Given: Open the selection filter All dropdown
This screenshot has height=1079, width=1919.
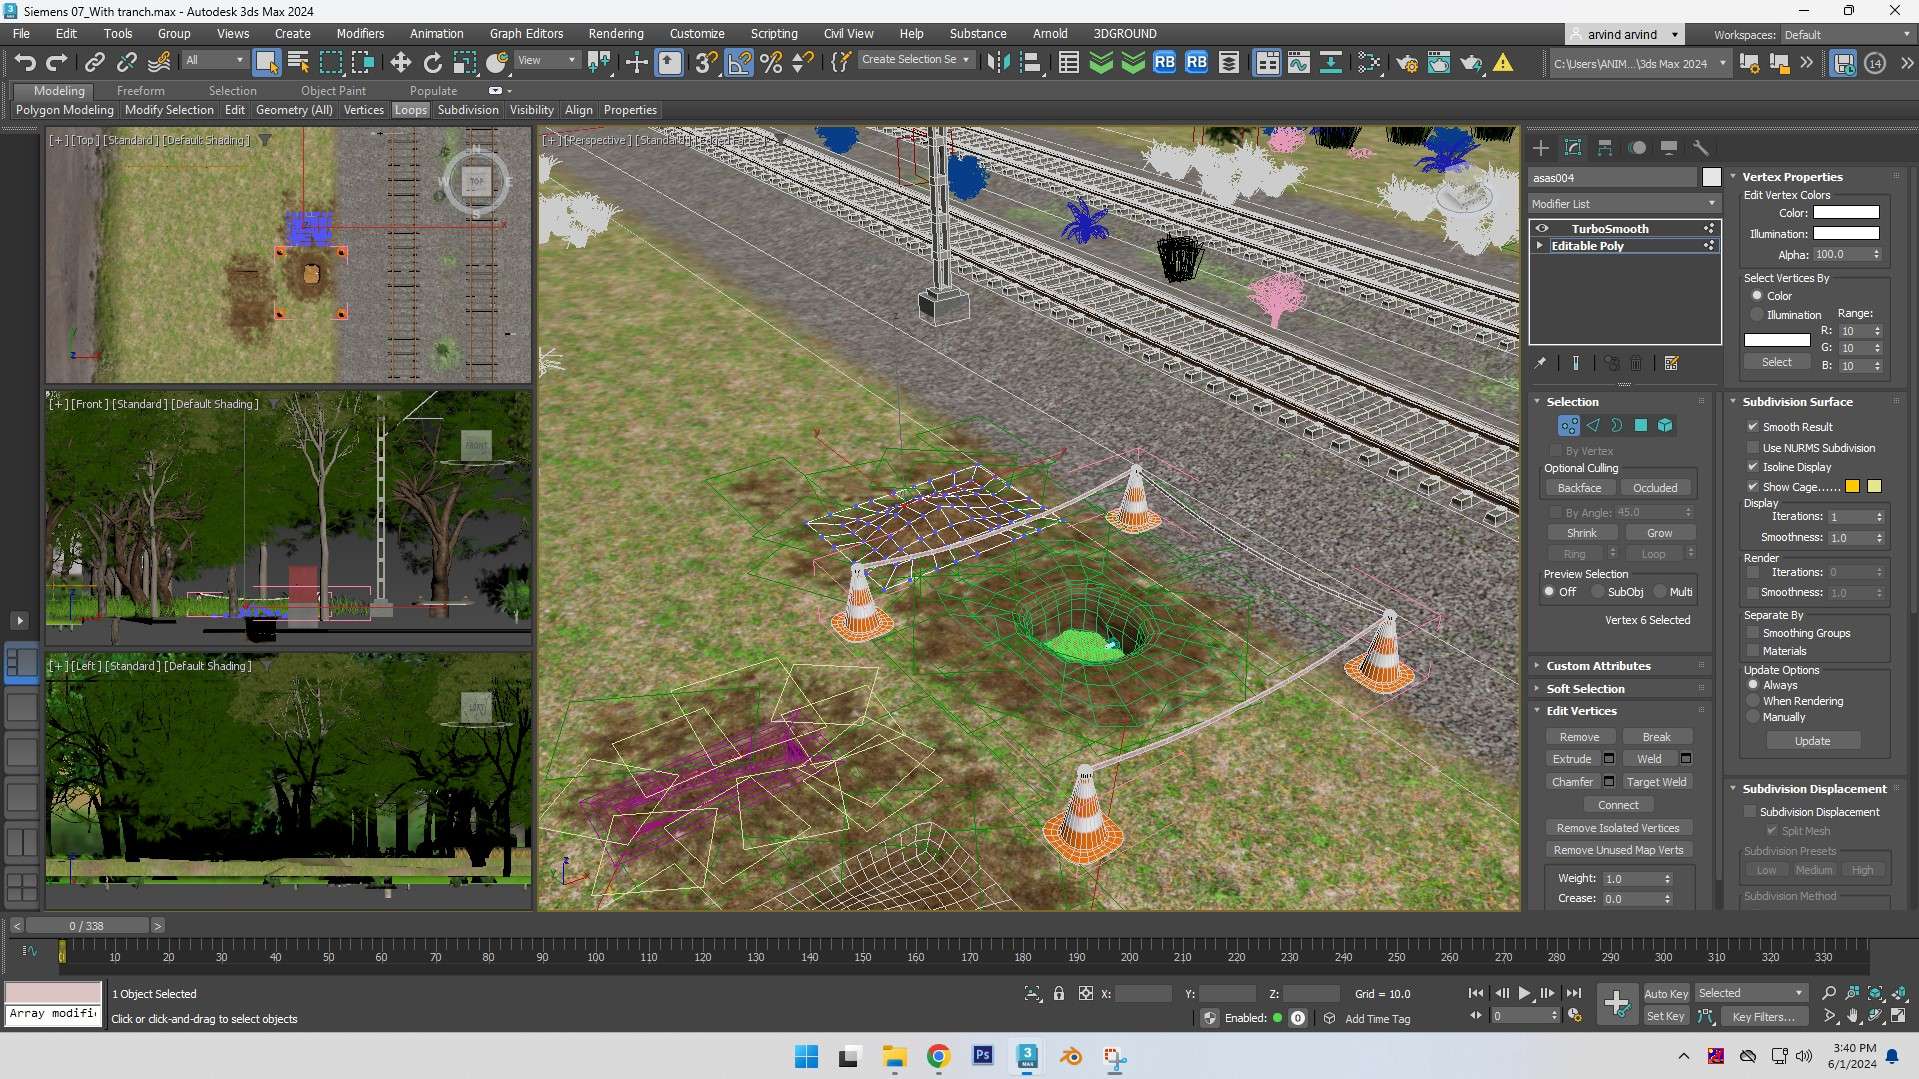Looking at the screenshot, I should 237,60.
